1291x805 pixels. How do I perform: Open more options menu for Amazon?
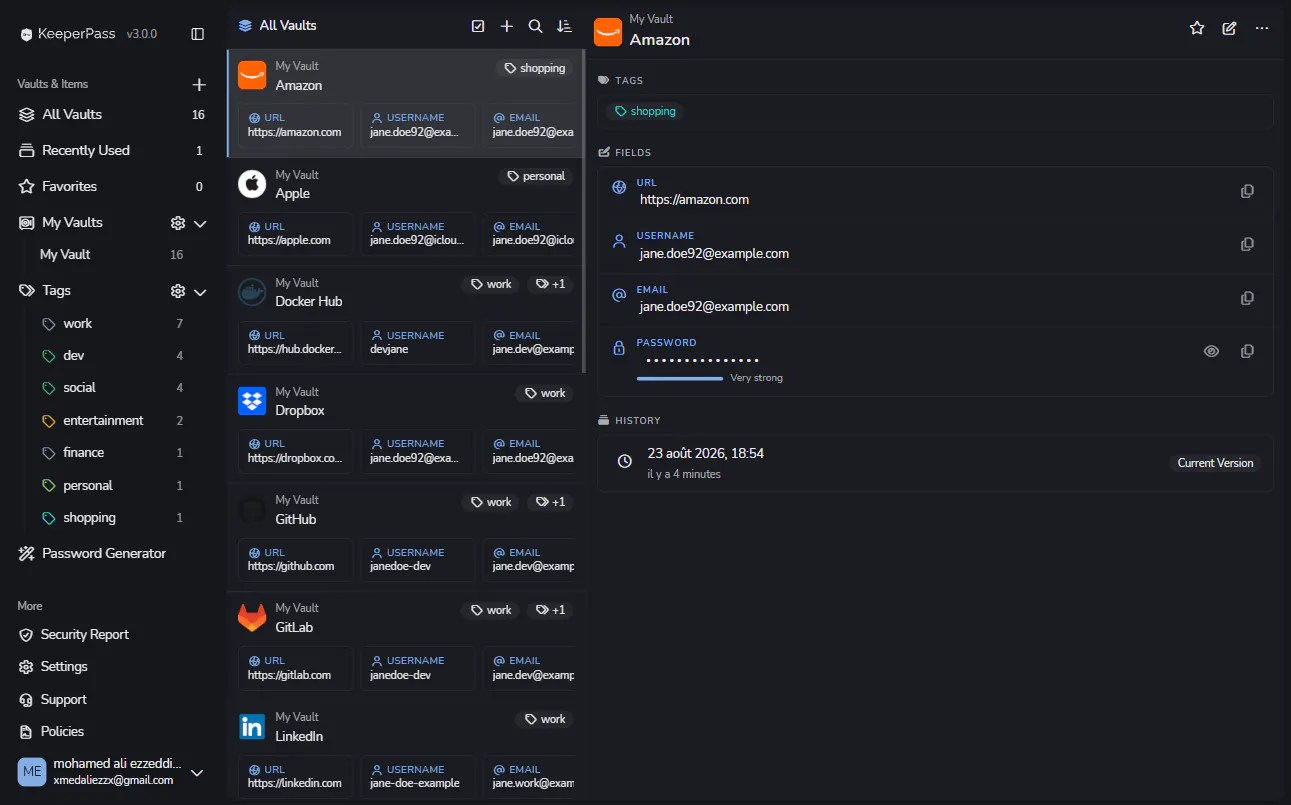(x=1262, y=28)
